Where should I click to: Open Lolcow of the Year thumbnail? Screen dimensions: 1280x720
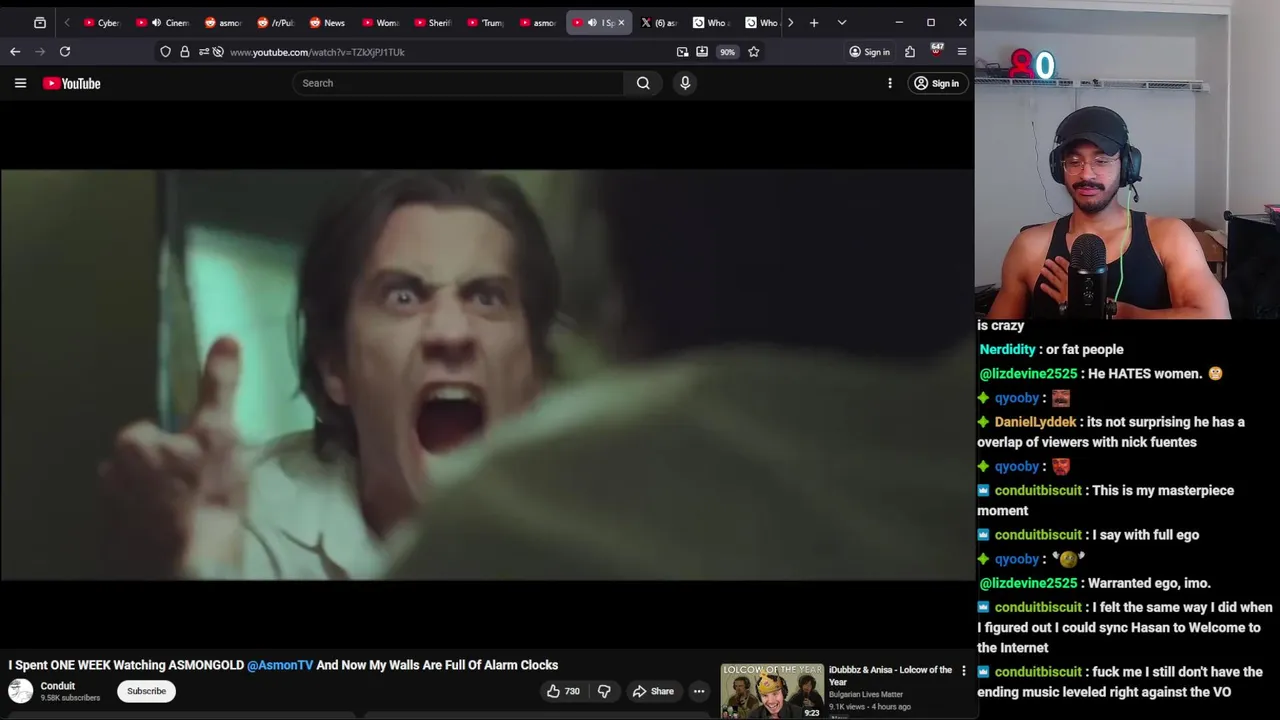point(772,691)
